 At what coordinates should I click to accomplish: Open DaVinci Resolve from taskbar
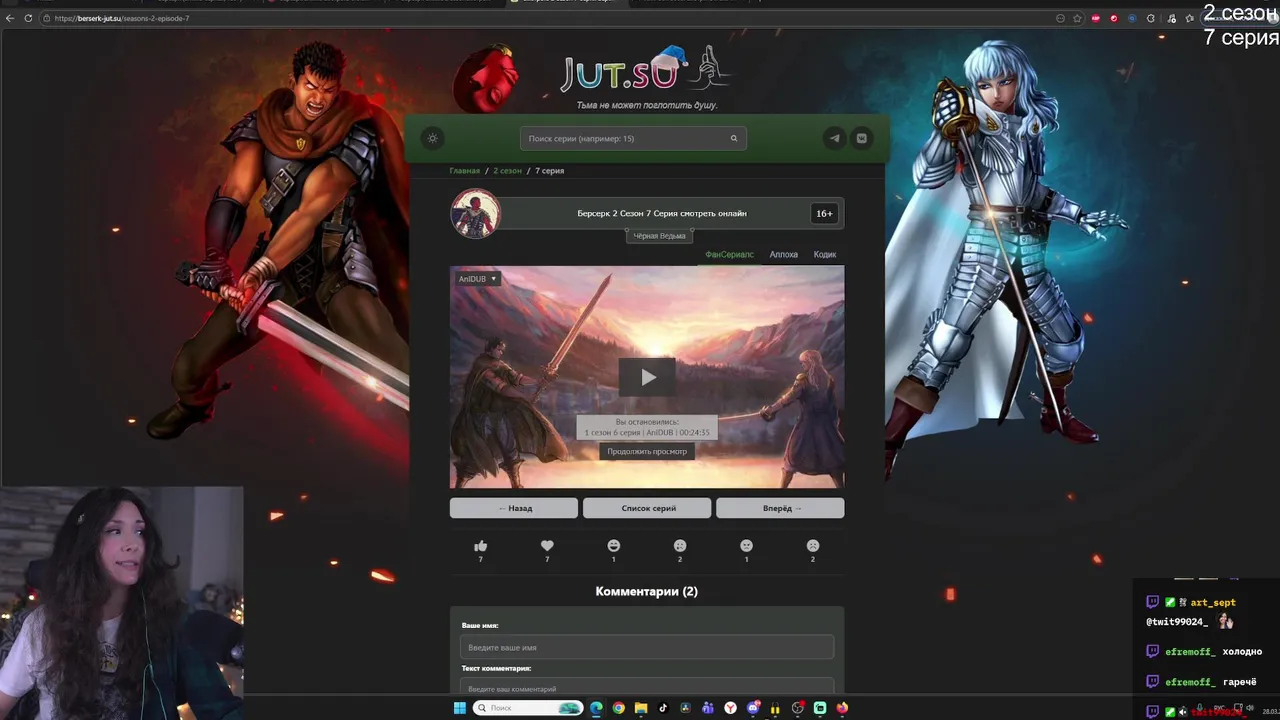tap(685, 708)
